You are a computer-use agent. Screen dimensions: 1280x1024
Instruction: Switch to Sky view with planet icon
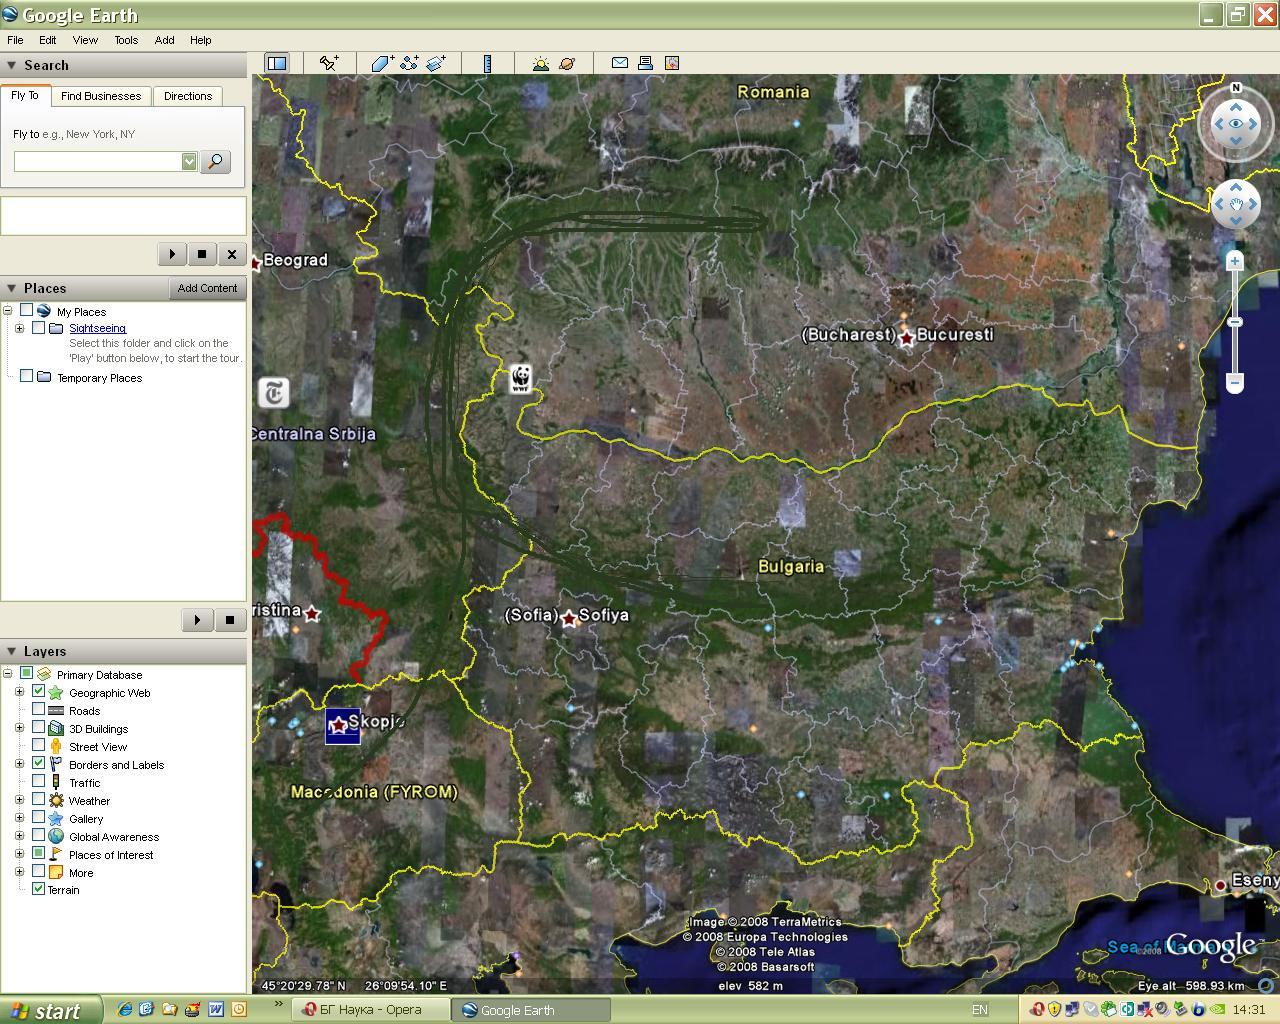[567, 63]
